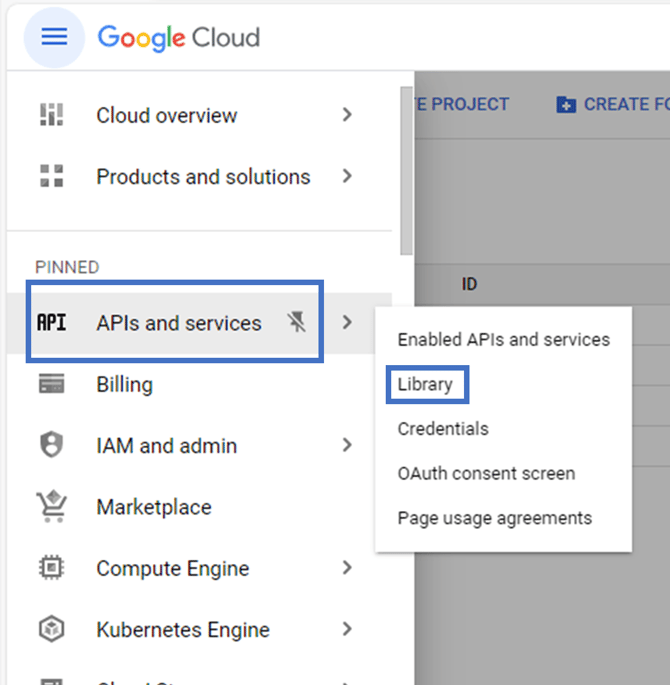Click the navigation menu scrollbar
Viewport: 670px width, 685px height.
(406, 170)
